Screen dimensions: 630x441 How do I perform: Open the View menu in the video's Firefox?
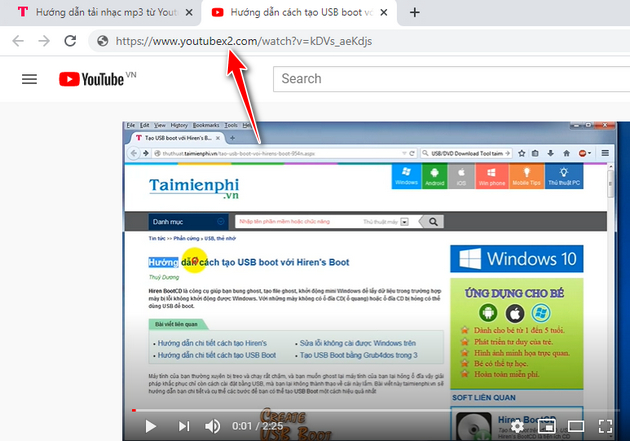pyautogui.click(x=160, y=125)
